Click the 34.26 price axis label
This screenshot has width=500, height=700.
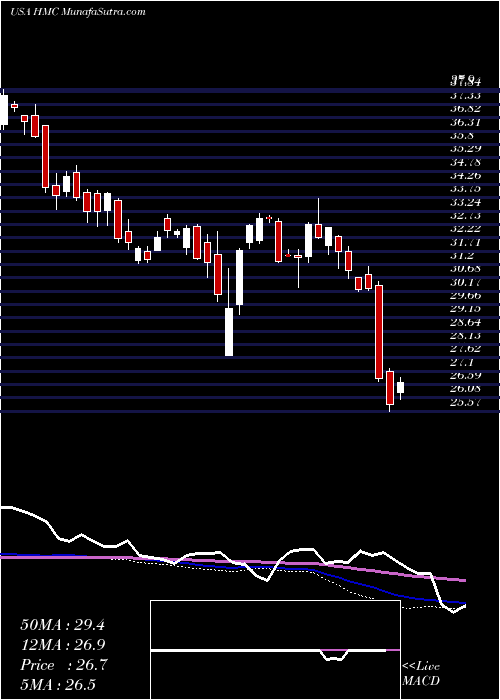(x=465, y=175)
